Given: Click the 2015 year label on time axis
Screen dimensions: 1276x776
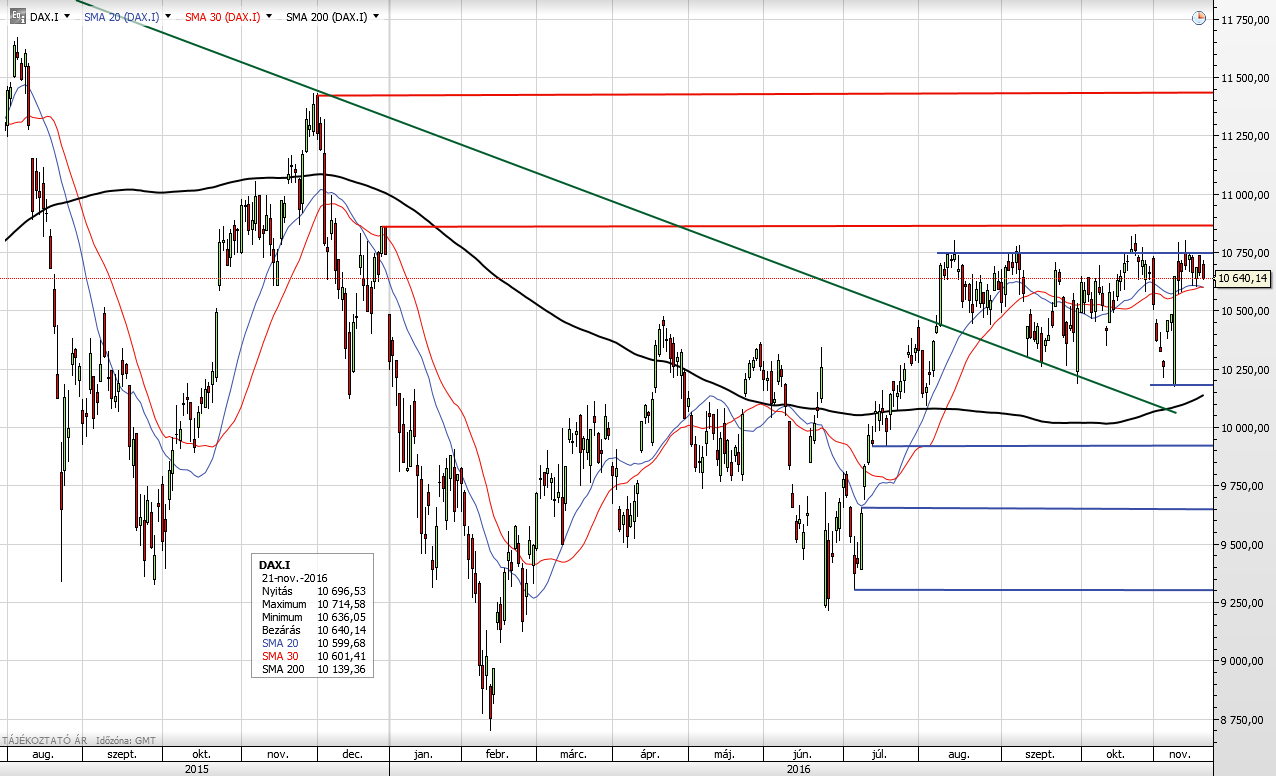Looking at the screenshot, I should point(197,768).
